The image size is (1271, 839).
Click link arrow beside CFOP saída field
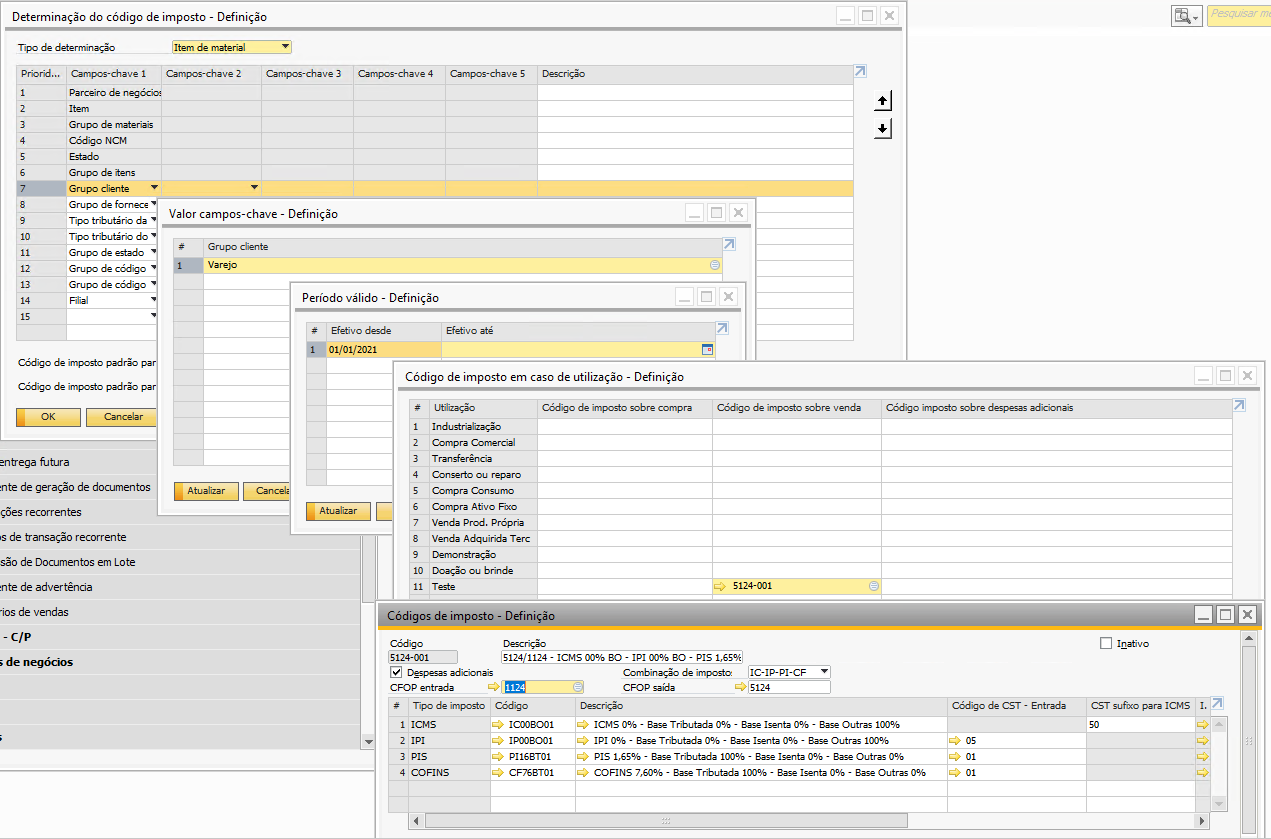[740, 687]
